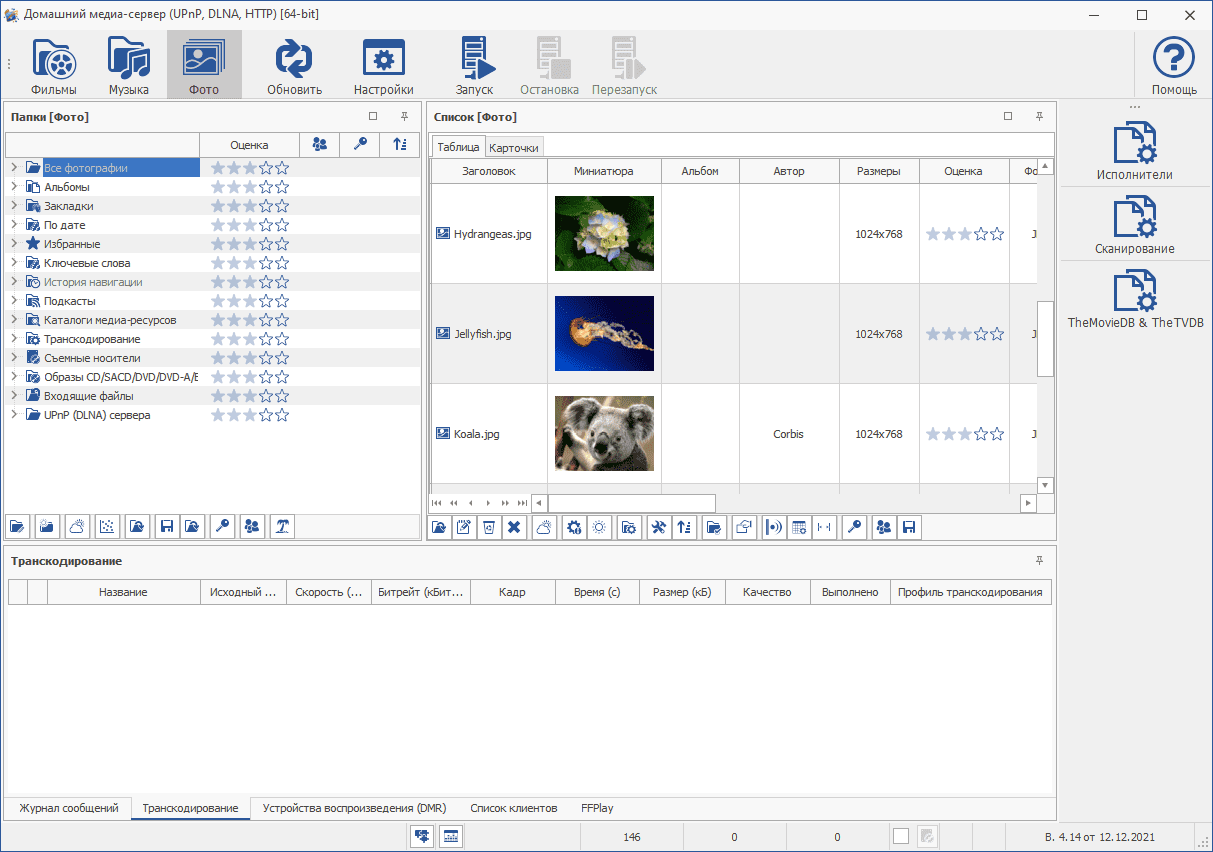Click the Заголовок column header
Viewport: 1213px width, 852px height.
point(488,171)
